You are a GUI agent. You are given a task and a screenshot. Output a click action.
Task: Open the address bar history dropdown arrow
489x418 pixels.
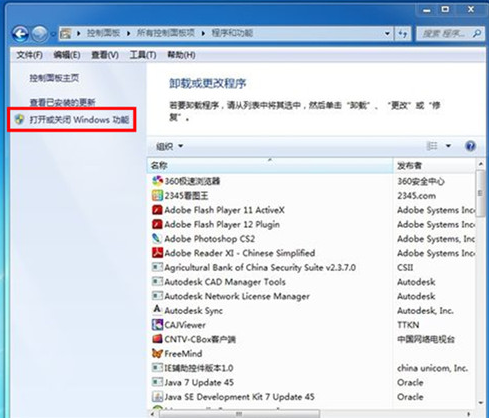coord(387,34)
